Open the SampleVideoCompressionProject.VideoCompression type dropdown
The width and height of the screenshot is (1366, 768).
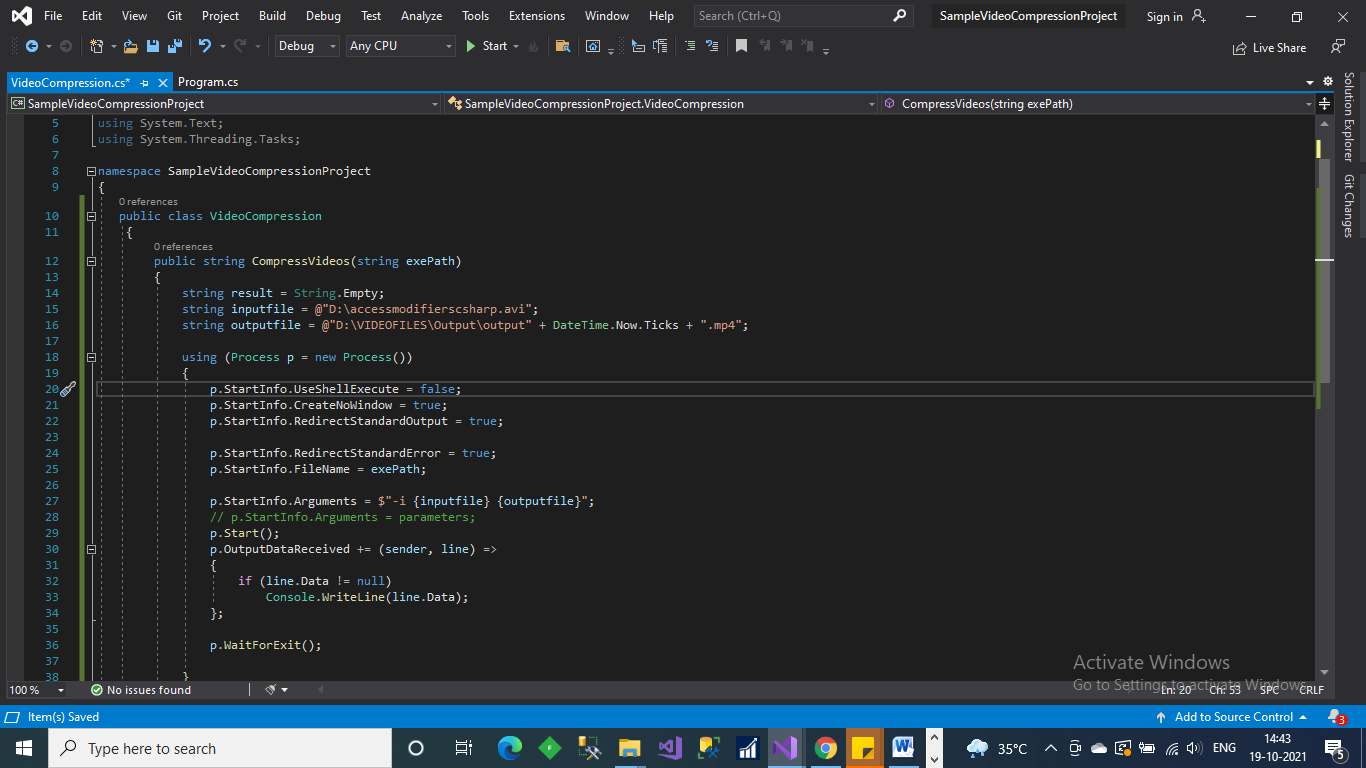[x=662, y=104]
